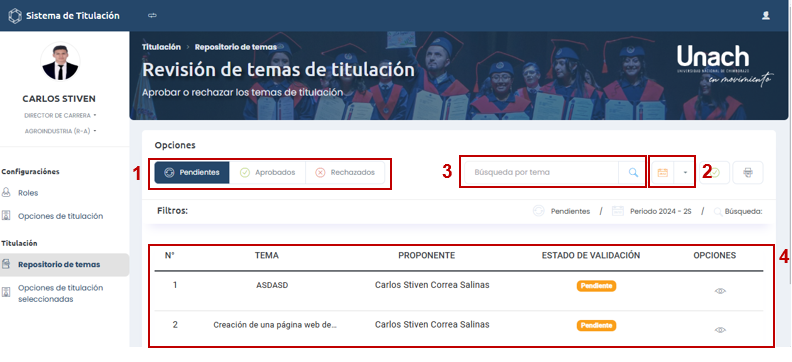
Task: Click the Repositorio de temas sidebar icon
Action: 7,264
